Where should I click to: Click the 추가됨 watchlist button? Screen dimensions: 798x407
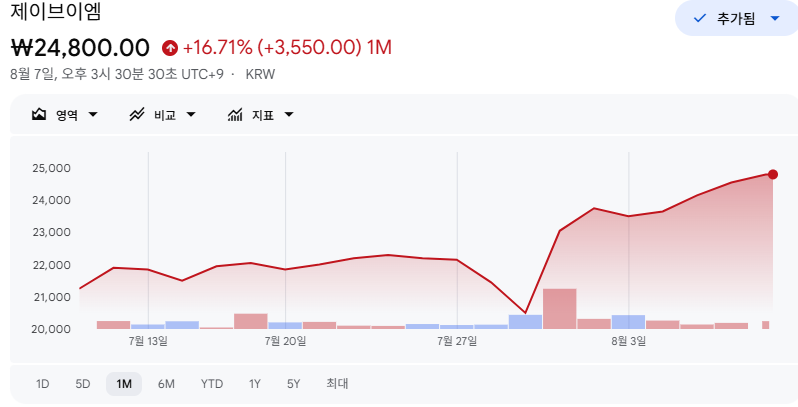tap(736, 18)
